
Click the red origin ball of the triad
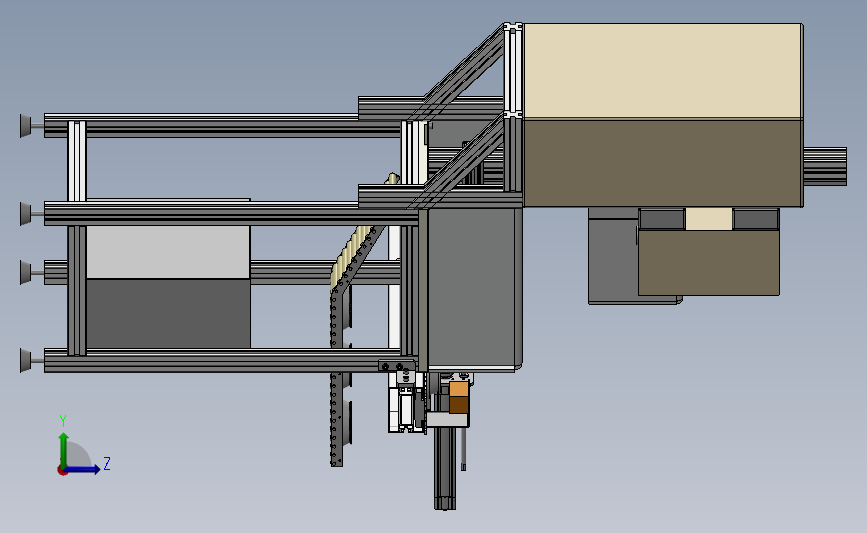[x=62, y=471]
